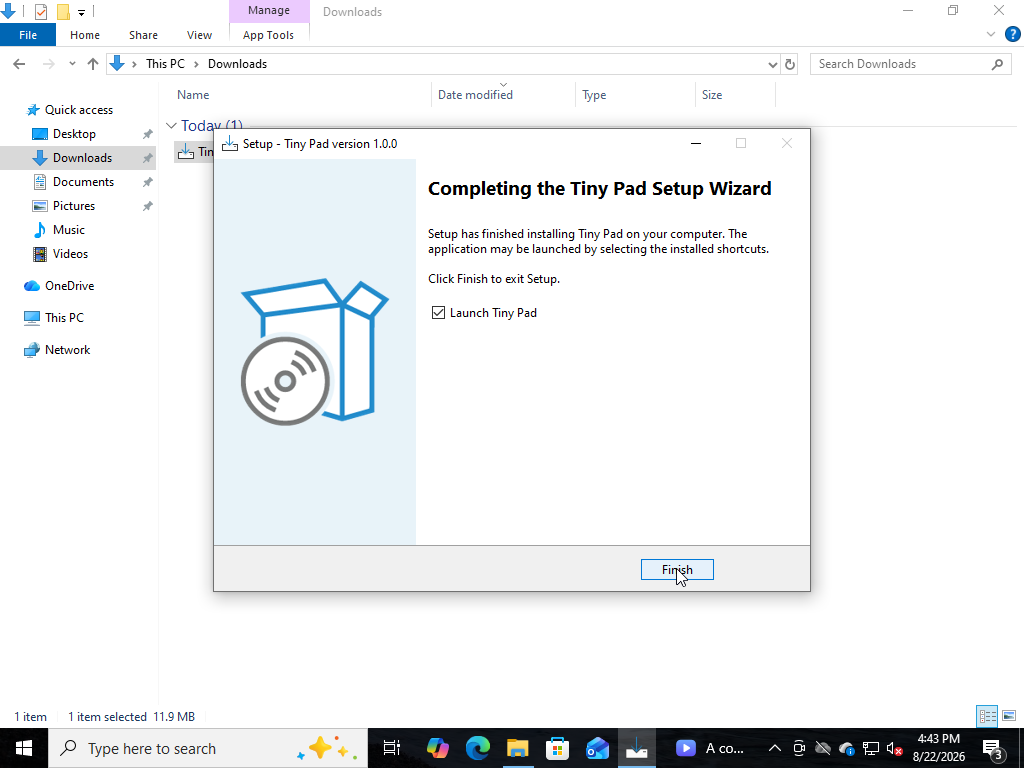Open Videos in the navigation pane
Viewport: 1024px width, 768px height.
pos(70,254)
